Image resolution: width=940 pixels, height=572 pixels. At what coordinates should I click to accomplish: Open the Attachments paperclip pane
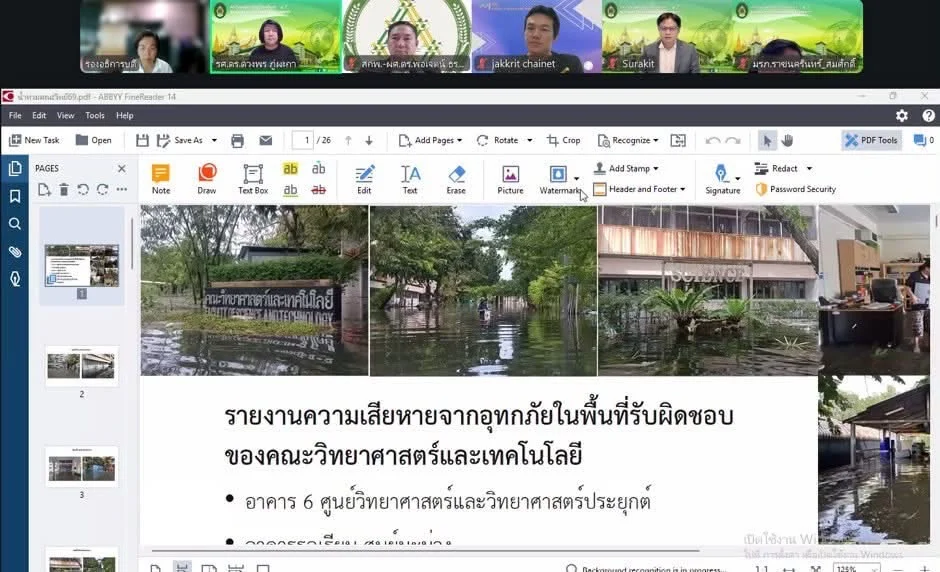pyautogui.click(x=15, y=252)
